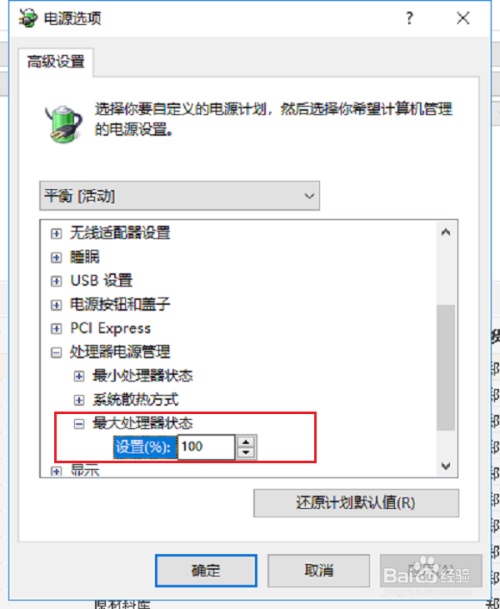Click the Power Options title bar icon

tap(28, 18)
